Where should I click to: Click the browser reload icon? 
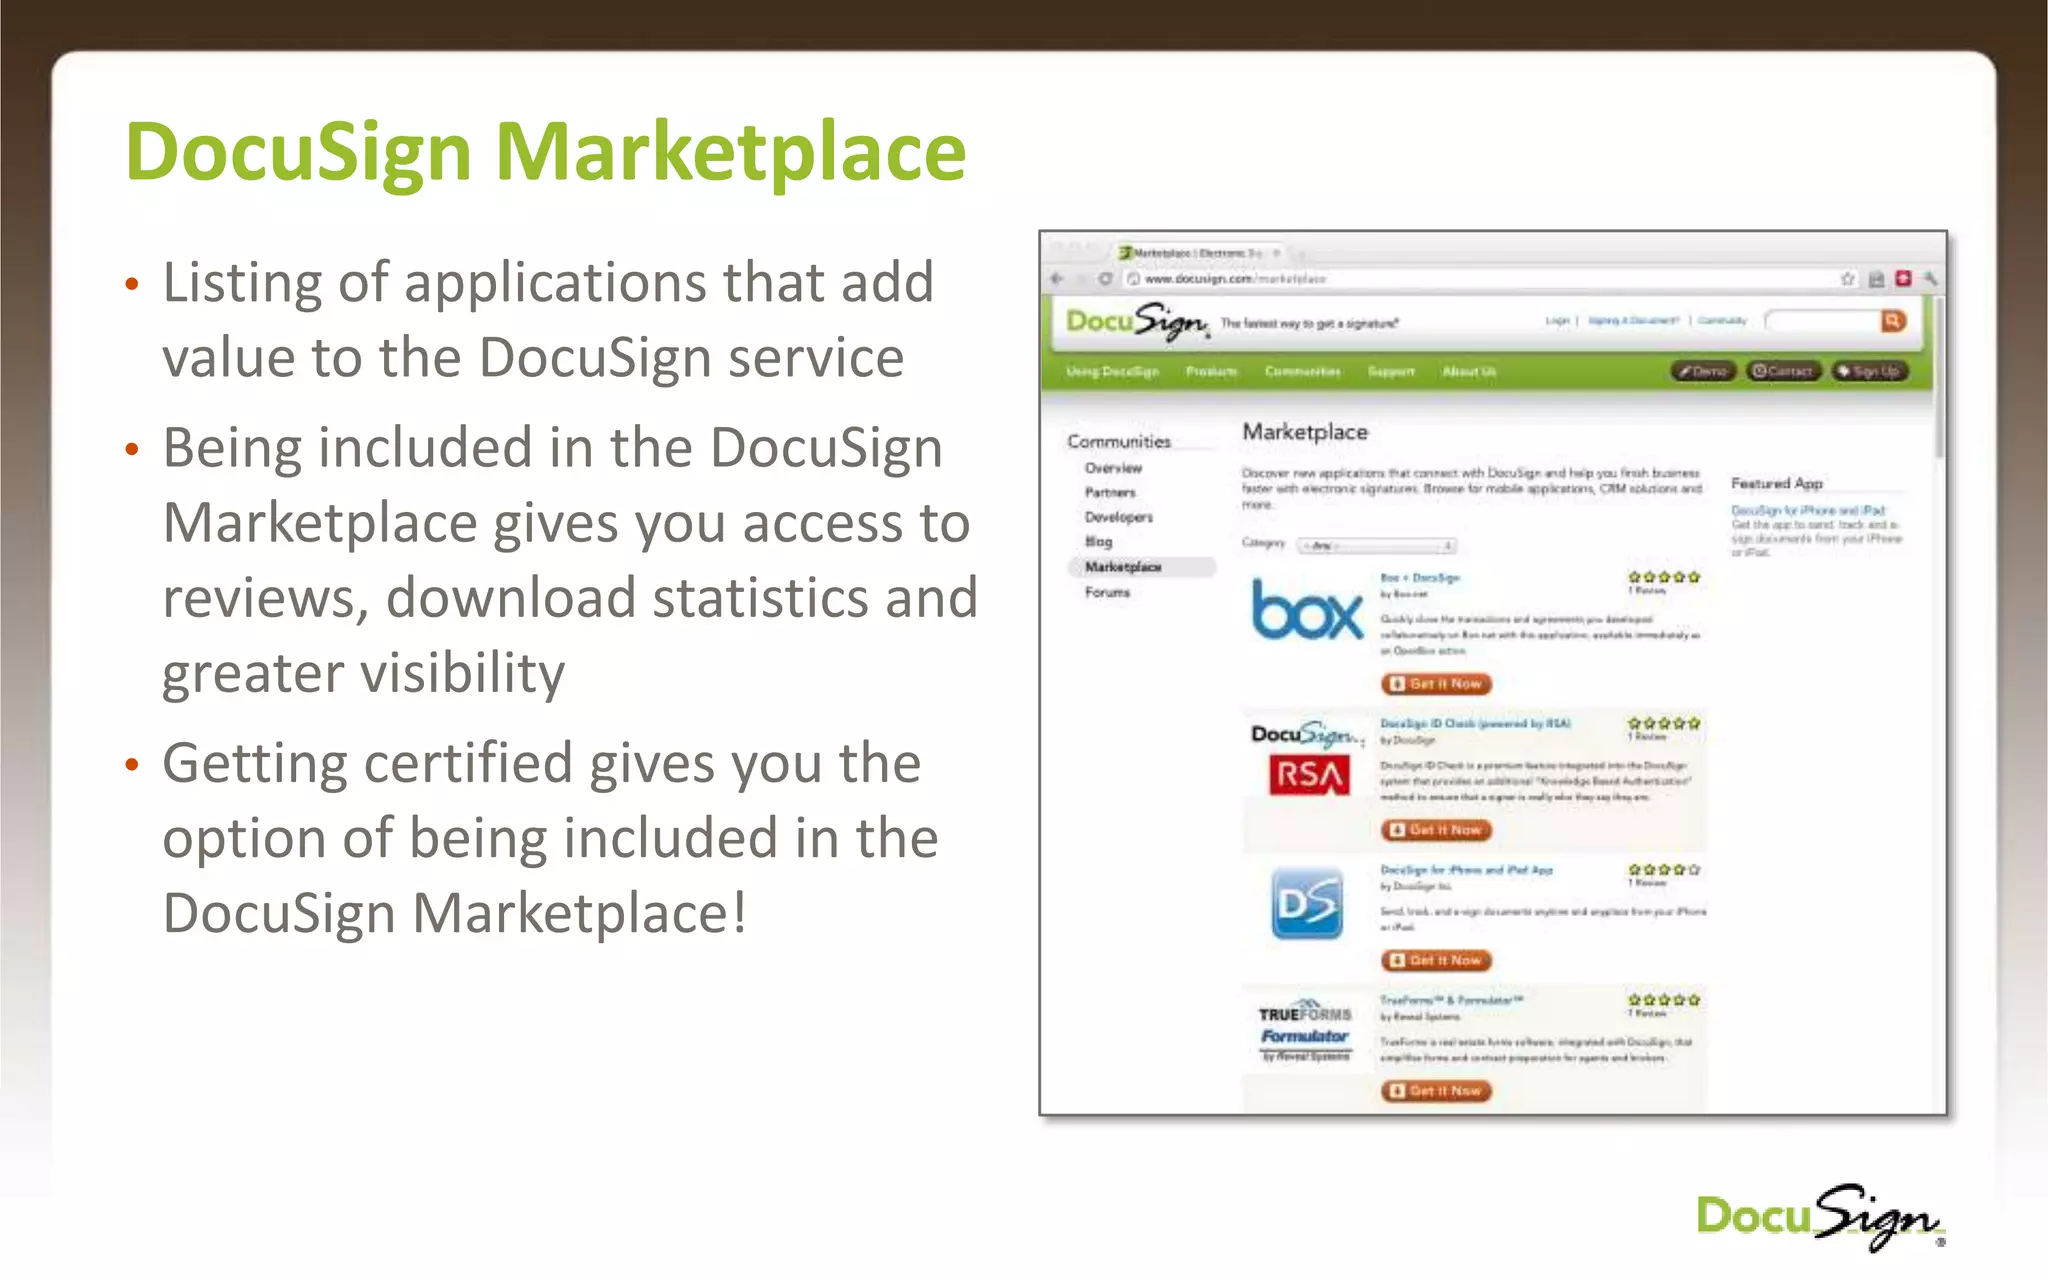pos(1105,279)
